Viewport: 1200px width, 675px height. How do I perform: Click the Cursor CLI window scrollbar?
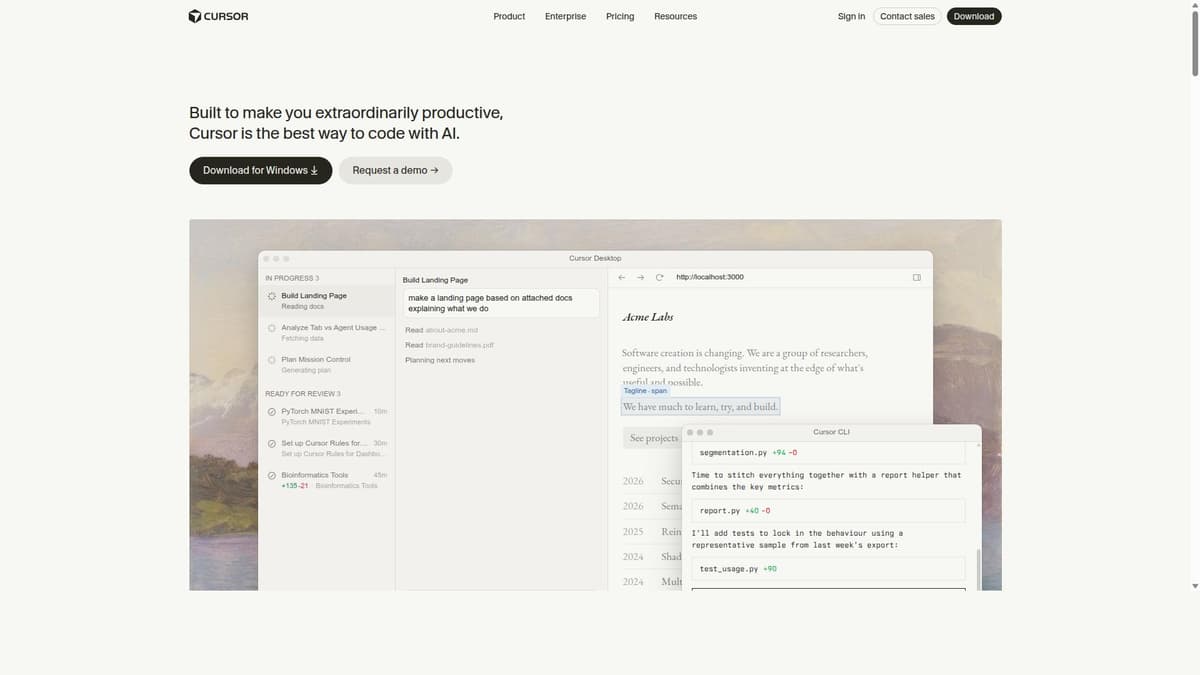click(x=977, y=568)
